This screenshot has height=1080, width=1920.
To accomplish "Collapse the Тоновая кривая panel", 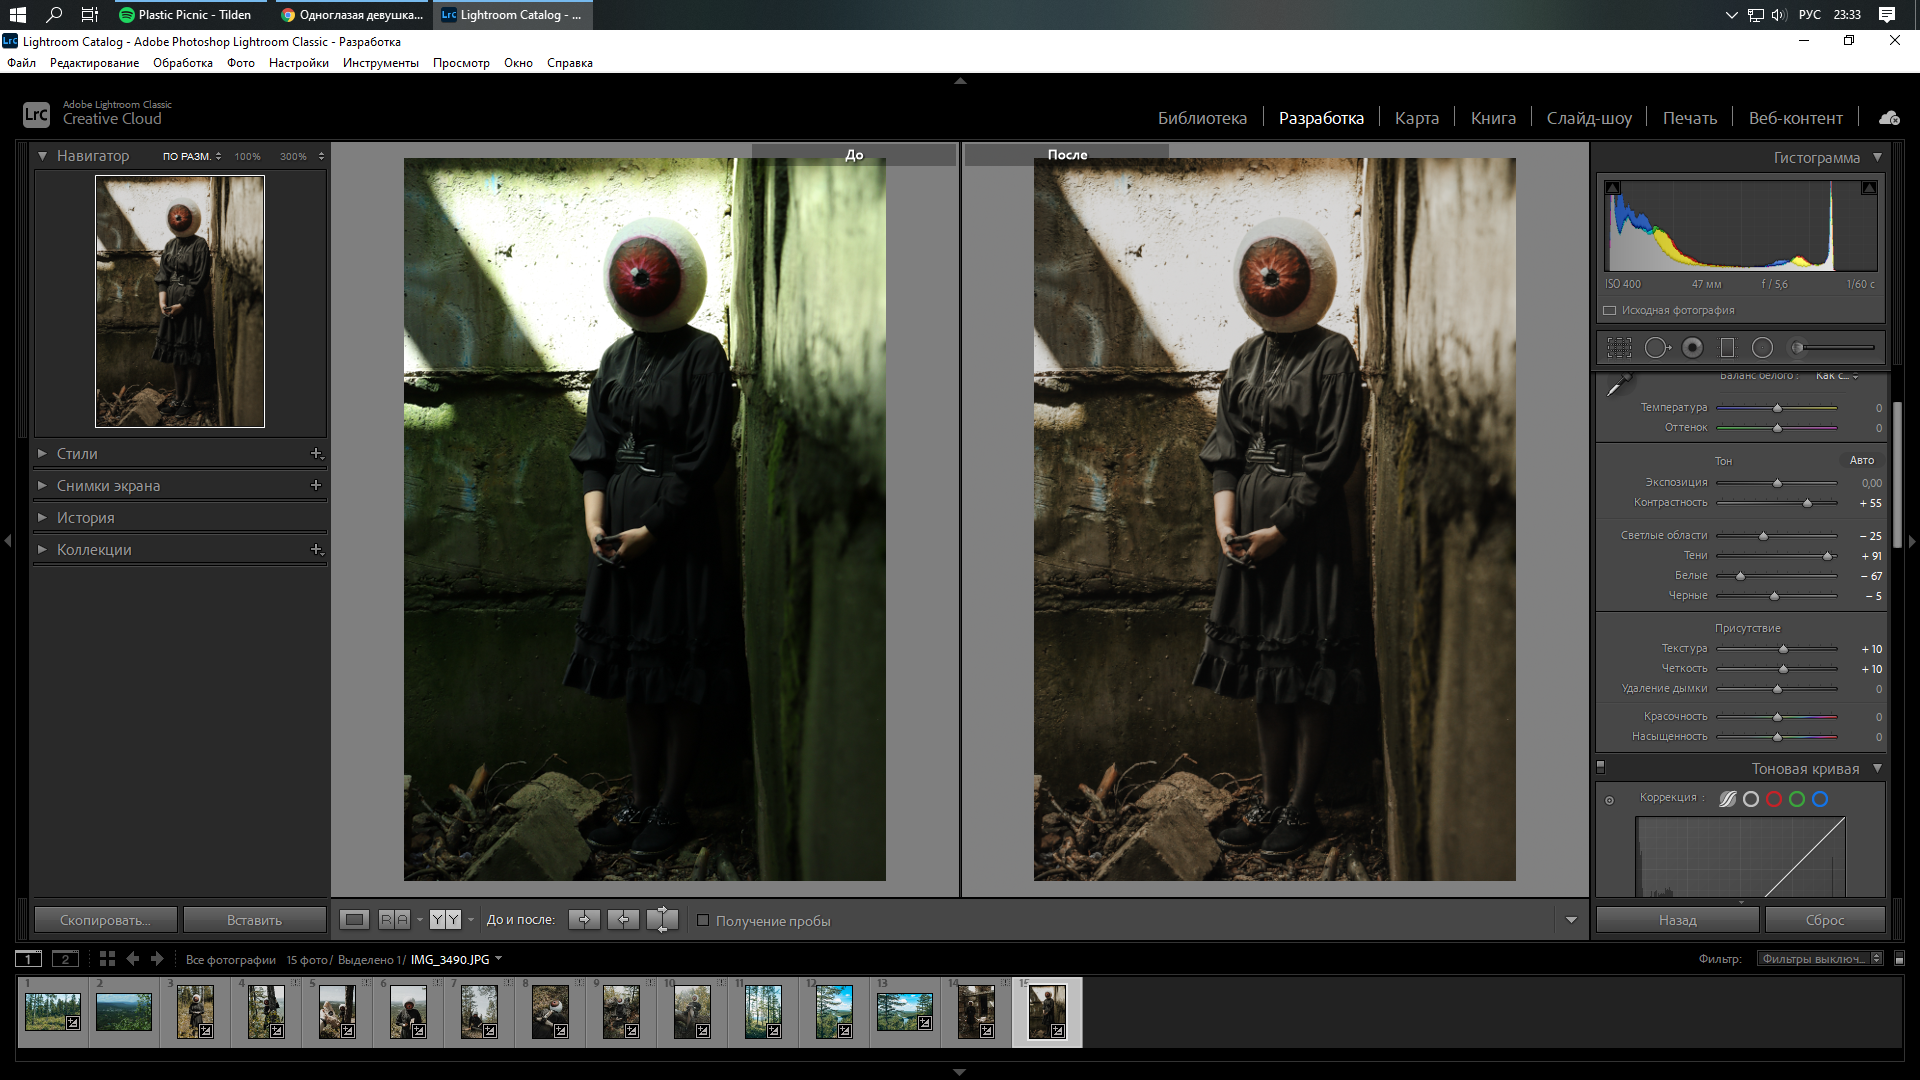I will coord(1877,768).
